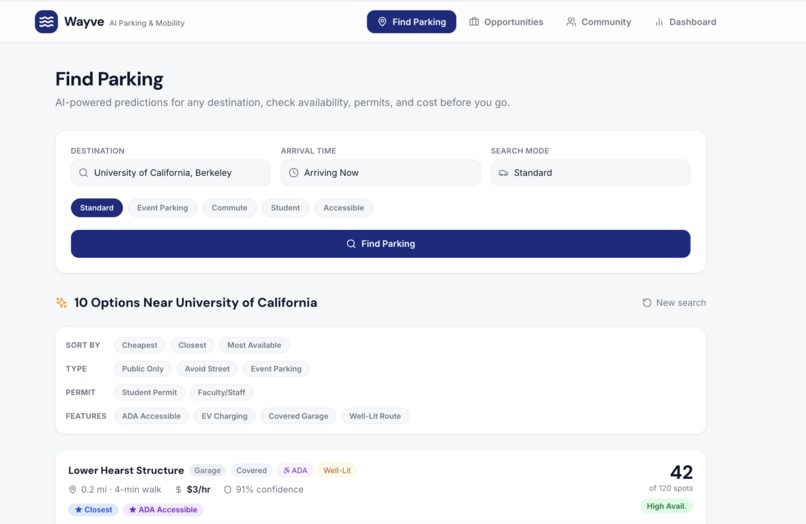Click the Garage tag on Lower Hearst
Screen dimensions: 806x524
coord(207,471)
